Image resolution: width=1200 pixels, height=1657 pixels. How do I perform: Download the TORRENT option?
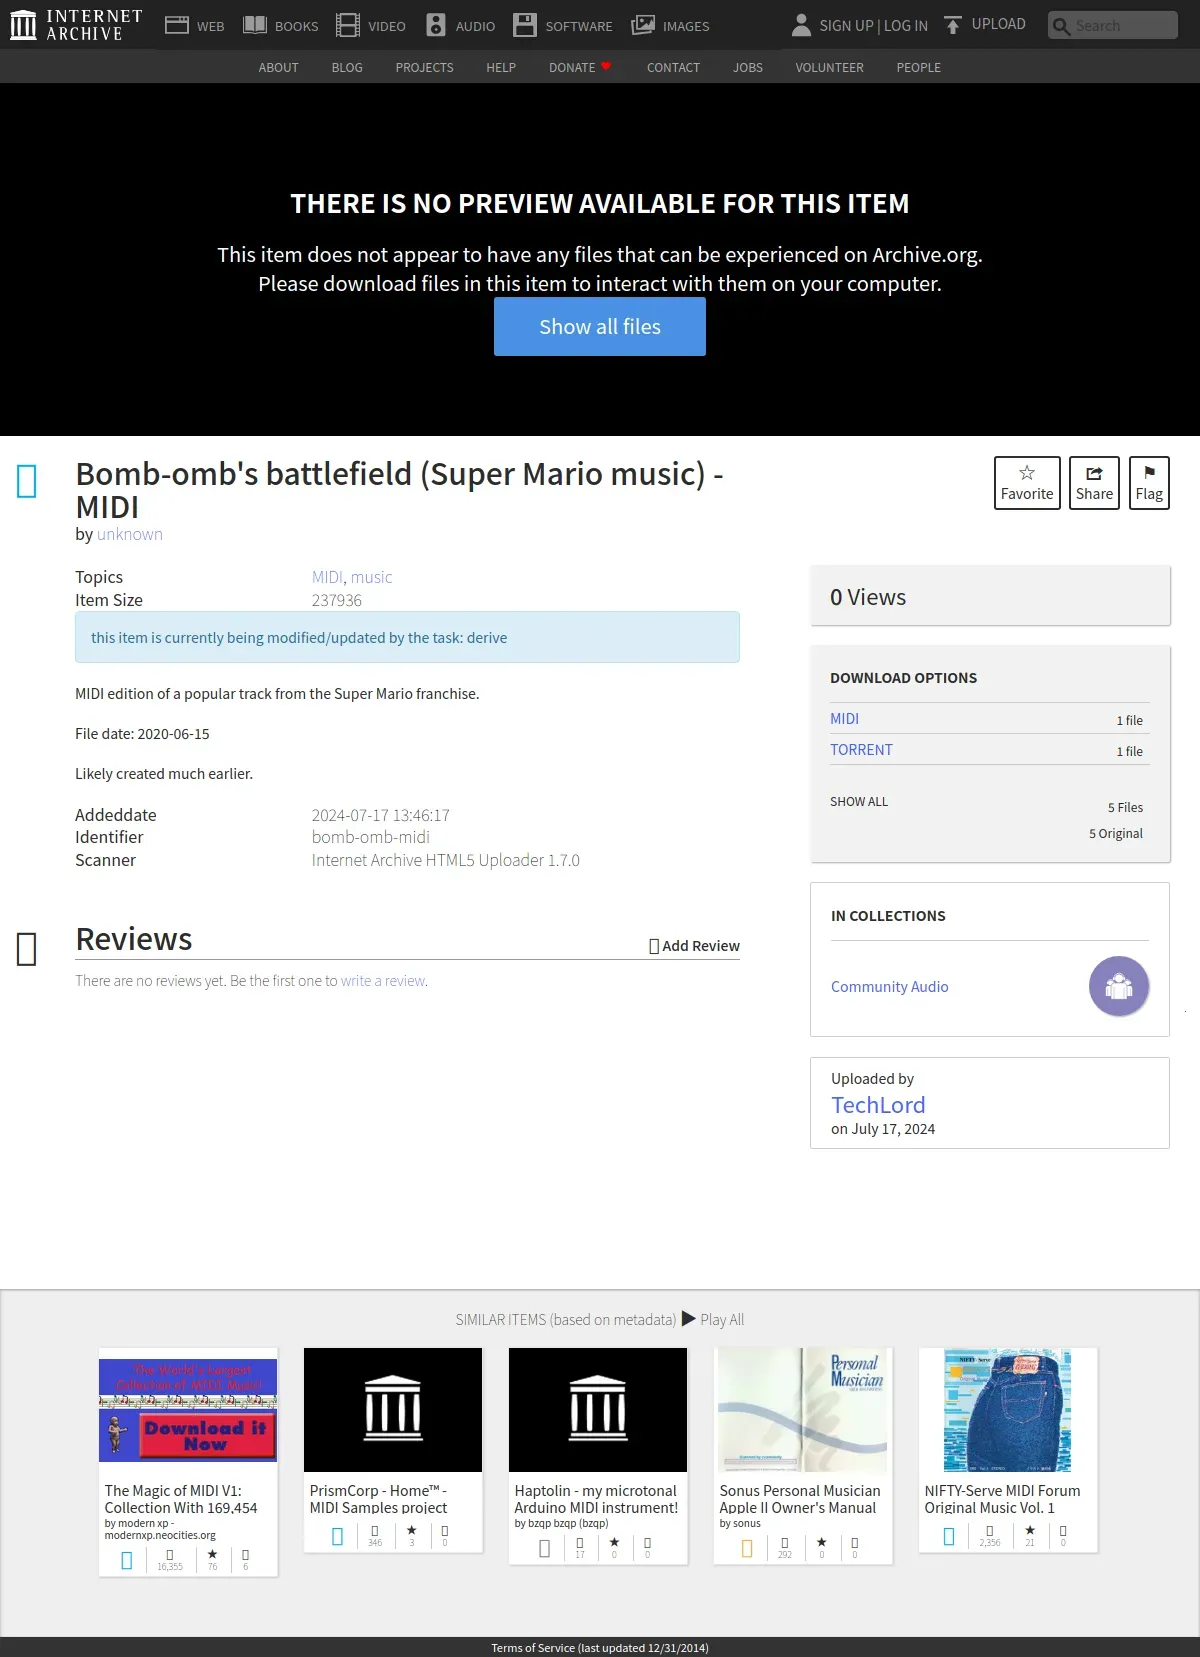click(x=861, y=750)
